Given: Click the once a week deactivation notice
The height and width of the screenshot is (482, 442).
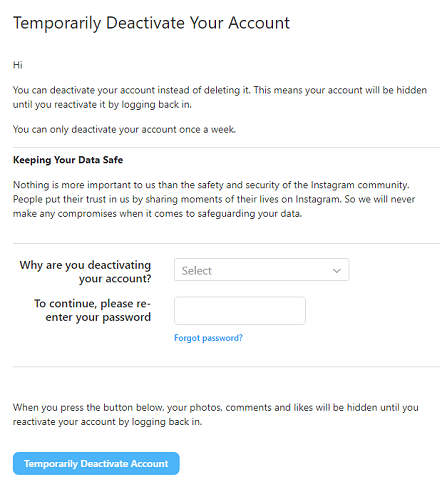Looking at the screenshot, I should tap(124, 129).
